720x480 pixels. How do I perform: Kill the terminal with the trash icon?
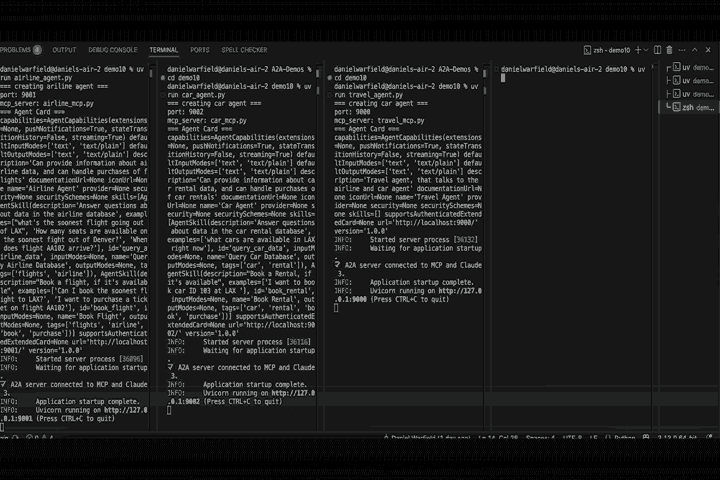pyautogui.click(x=669, y=50)
